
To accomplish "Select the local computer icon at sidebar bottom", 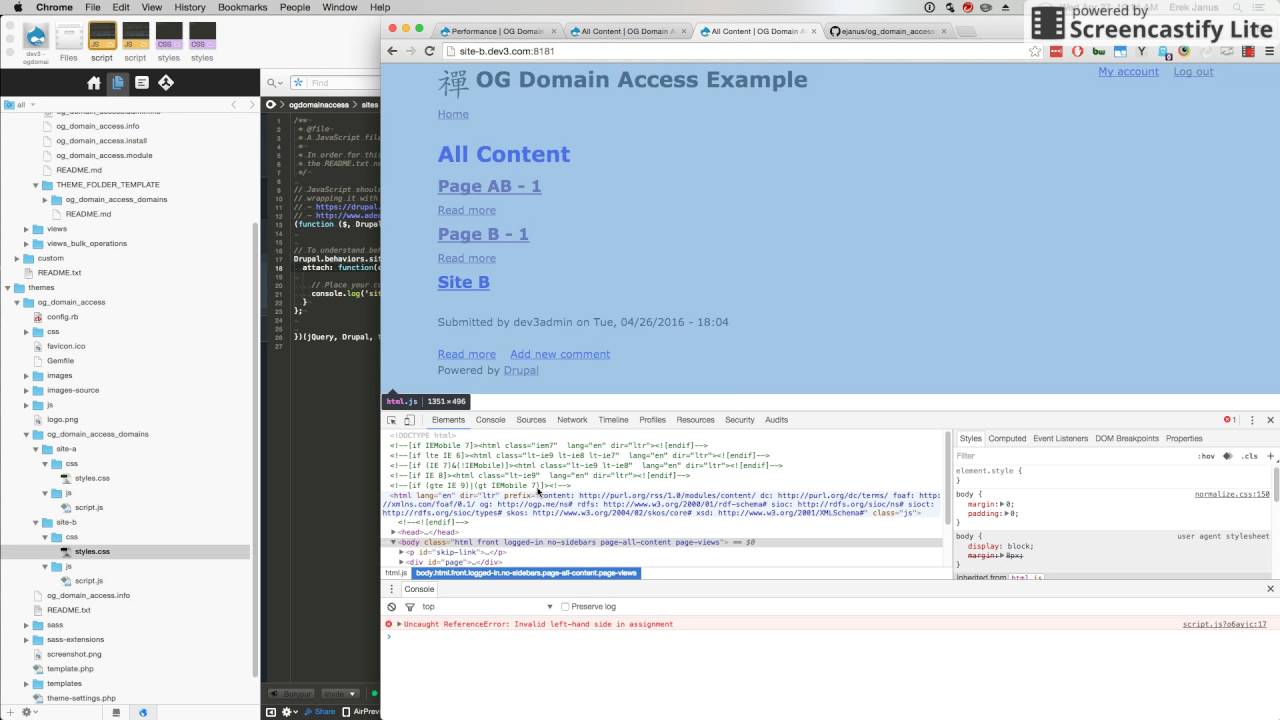I will 116,712.
